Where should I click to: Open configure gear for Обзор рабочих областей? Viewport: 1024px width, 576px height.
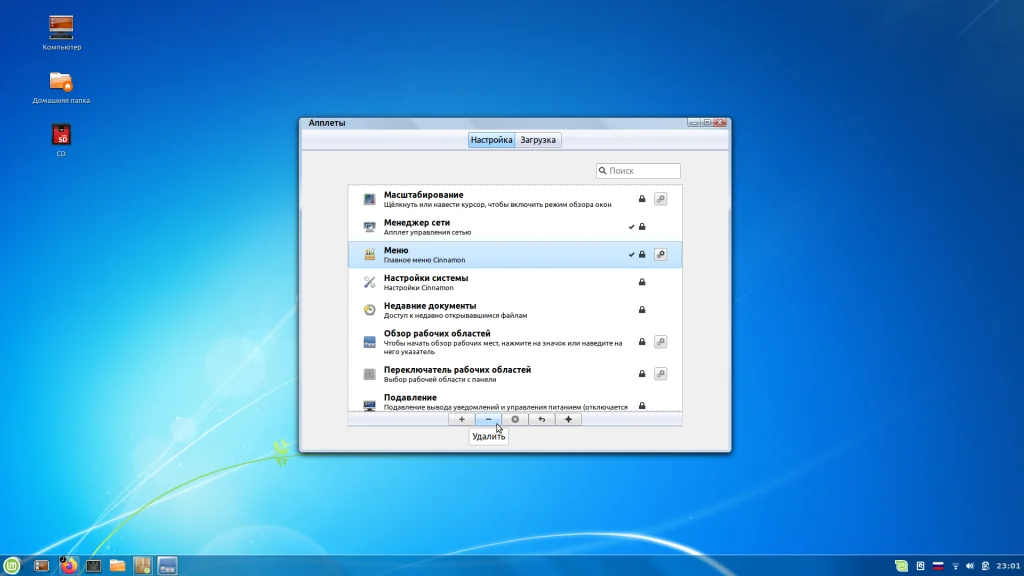tap(660, 342)
